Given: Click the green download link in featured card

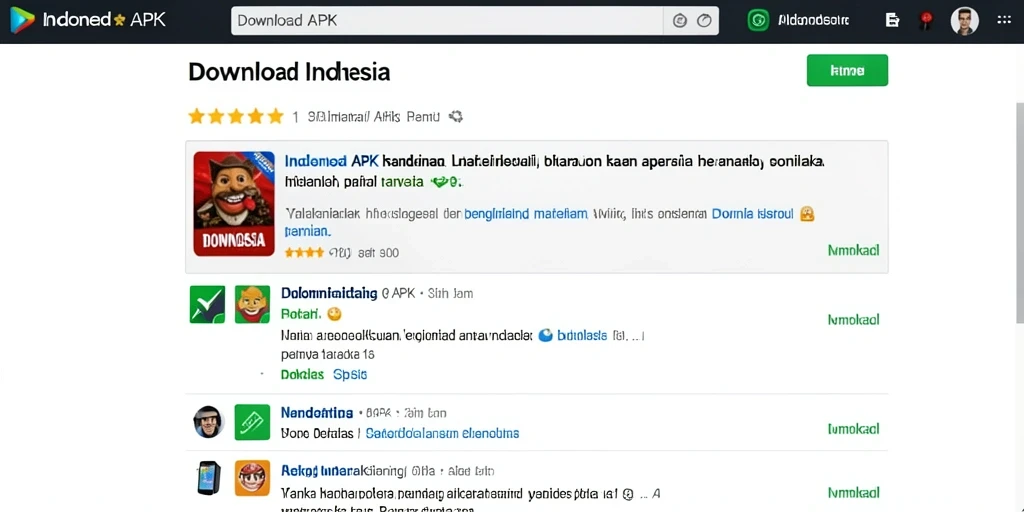Looking at the screenshot, I should click(x=853, y=250).
